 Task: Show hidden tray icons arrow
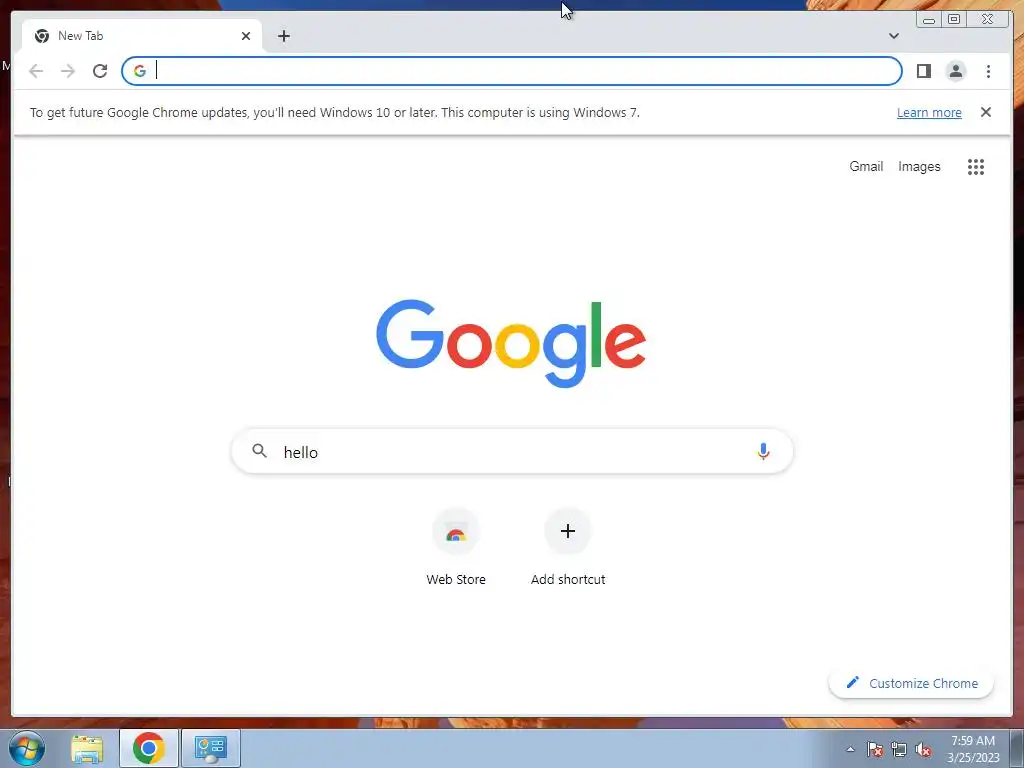pyautogui.click(x=850, y=749)
